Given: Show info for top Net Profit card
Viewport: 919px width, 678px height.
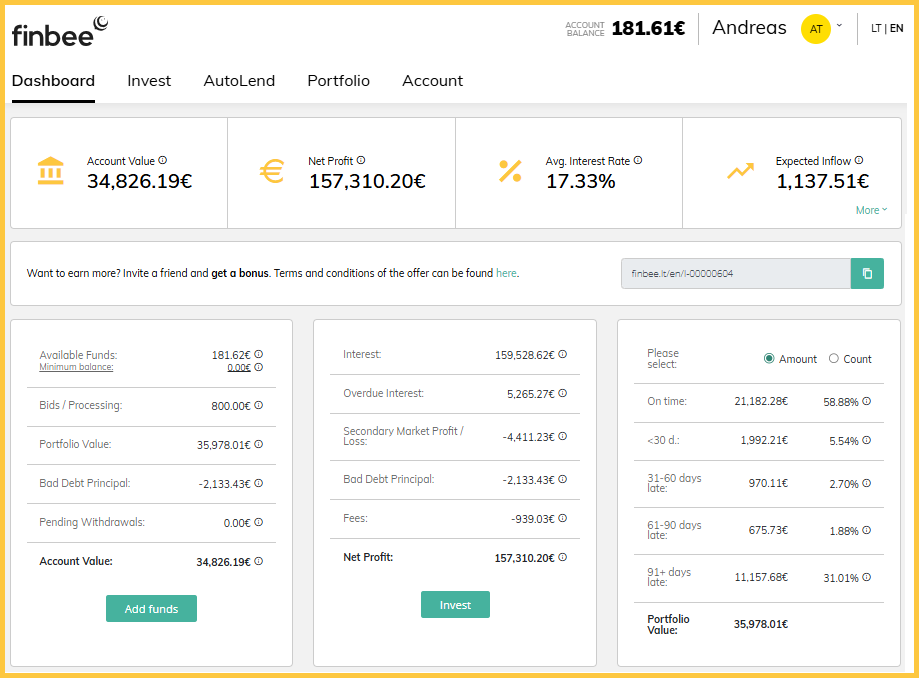Looking at the screenshot, I should pyautogui.click(x=361, y=160).
